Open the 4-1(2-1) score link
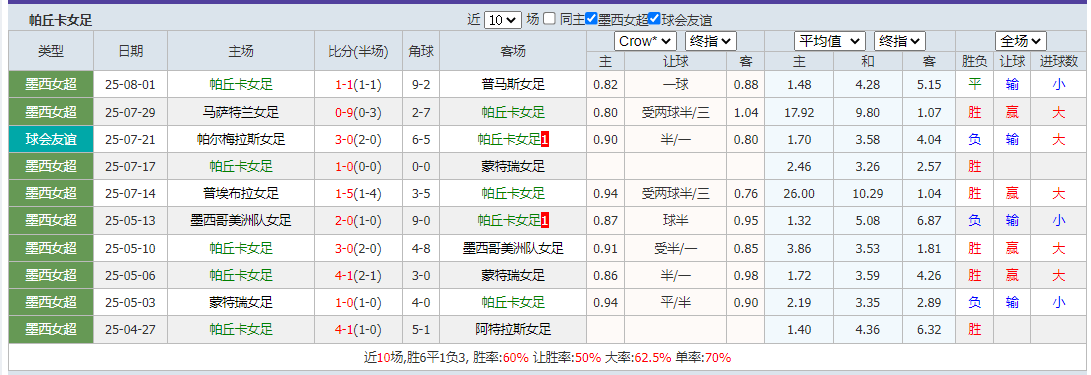Screen dimensions: 1091x375 click(x=358, y=275)
